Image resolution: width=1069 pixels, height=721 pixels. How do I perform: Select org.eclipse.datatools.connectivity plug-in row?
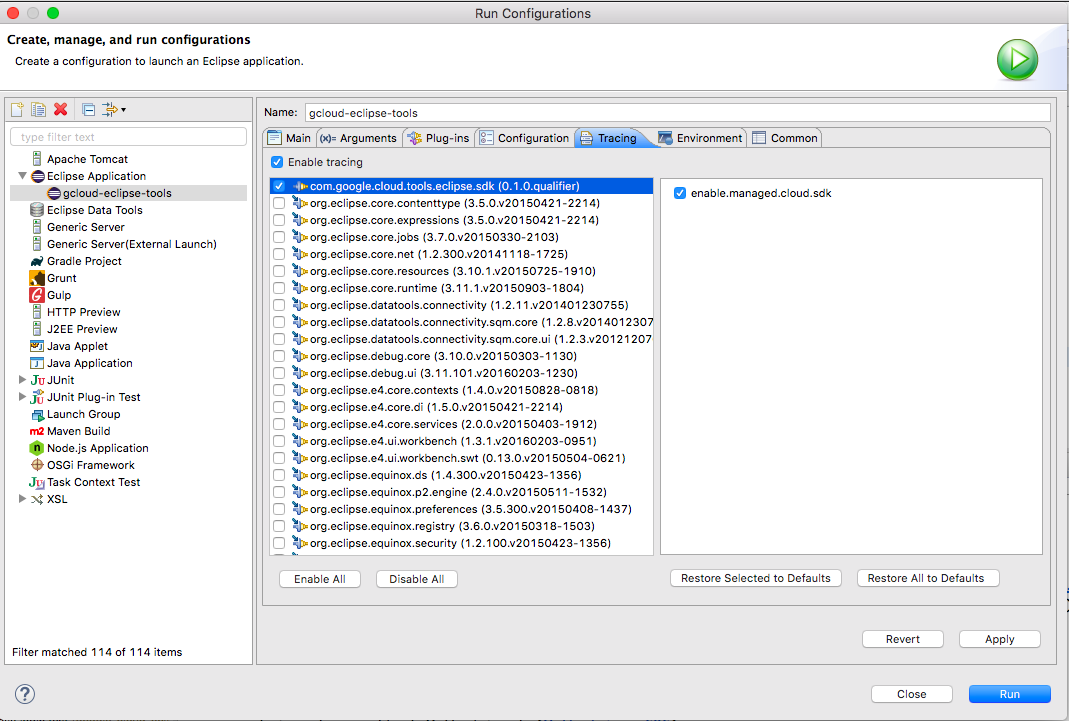[461, 305]
